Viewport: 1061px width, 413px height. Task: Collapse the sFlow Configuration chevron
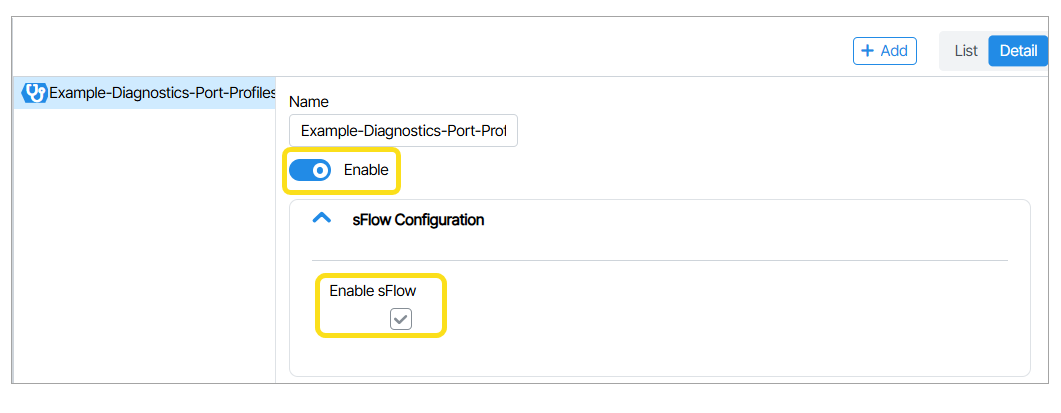tap(321, 218)
